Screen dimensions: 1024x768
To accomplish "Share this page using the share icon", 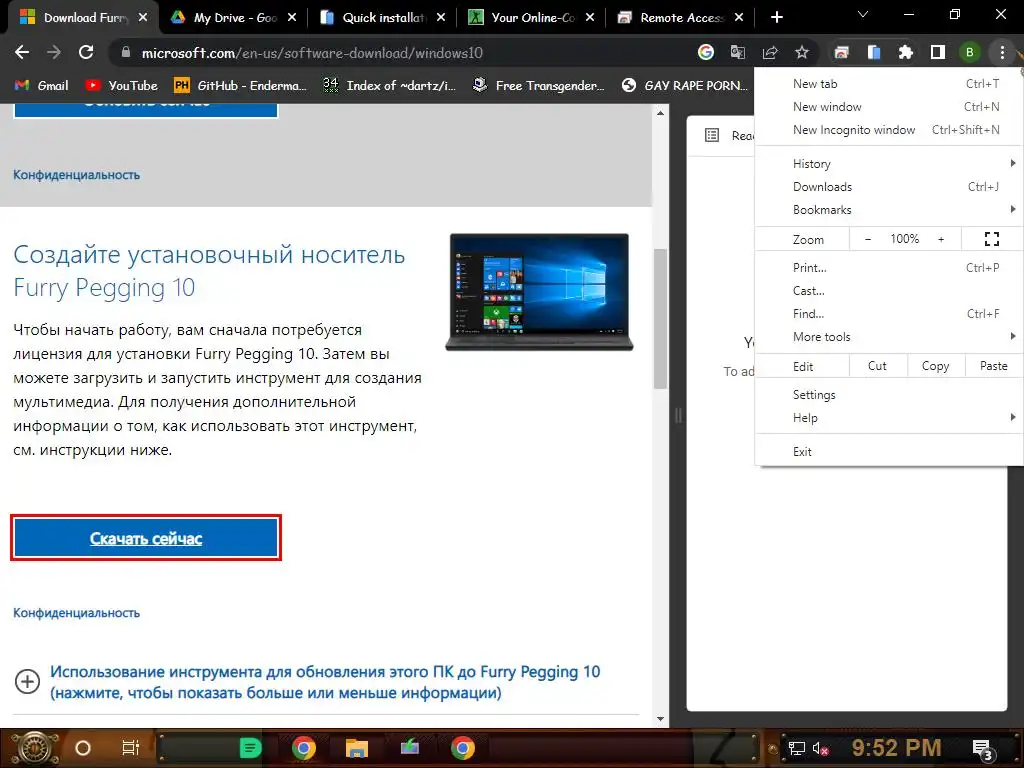I will point(770,52).
